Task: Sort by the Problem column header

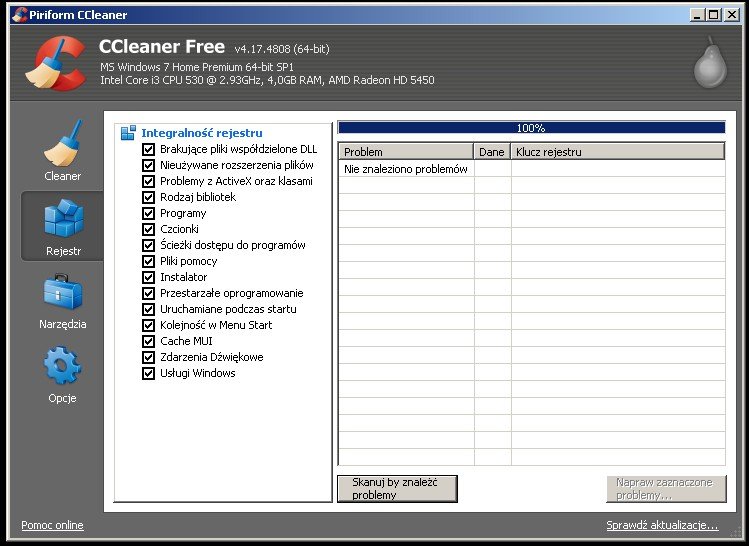Action: pyautogui.click(x=406, y=151)
